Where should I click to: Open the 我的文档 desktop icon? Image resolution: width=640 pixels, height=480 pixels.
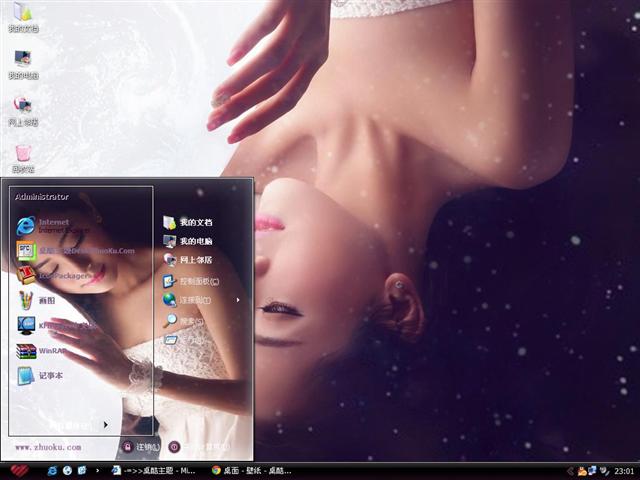[x=23, y=17]
